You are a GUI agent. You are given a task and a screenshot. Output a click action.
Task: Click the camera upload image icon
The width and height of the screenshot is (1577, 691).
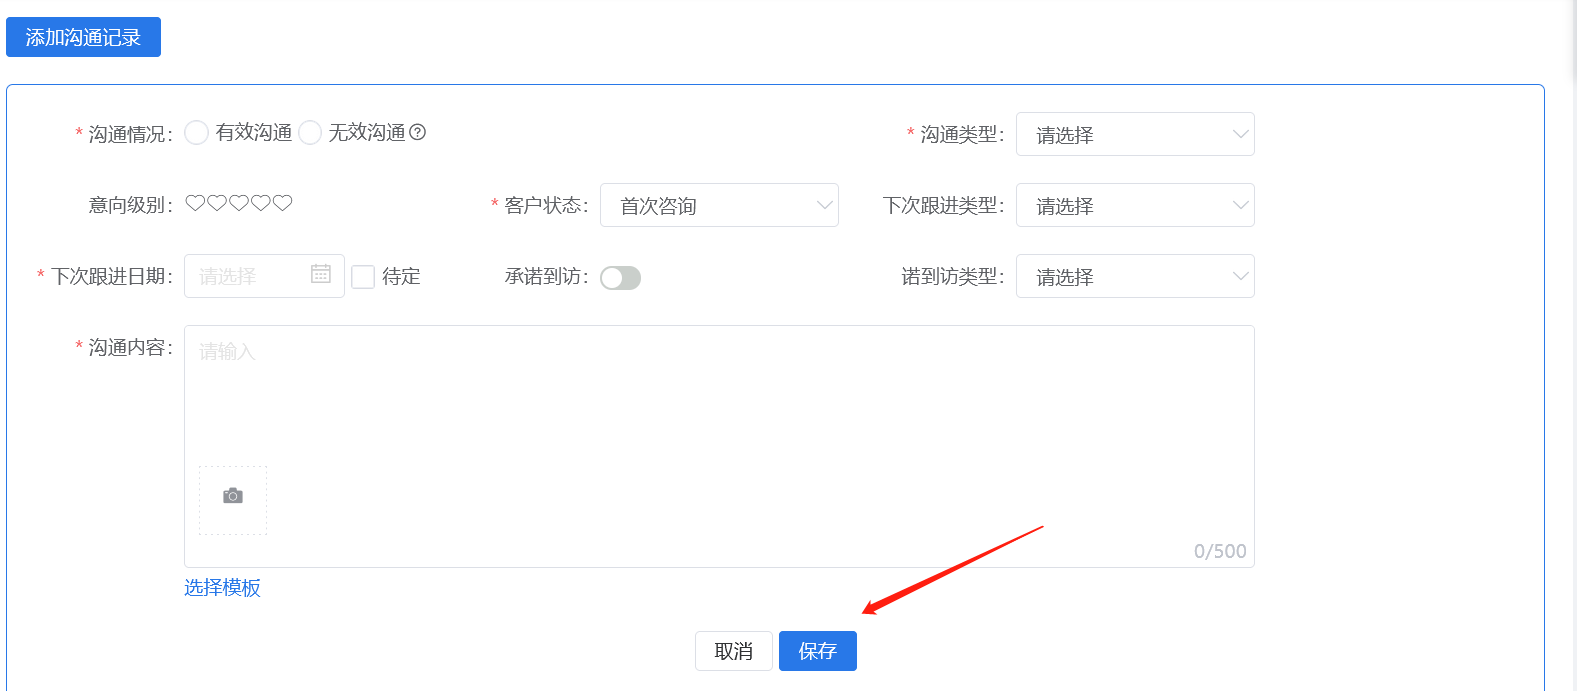(x=233, y=496)
